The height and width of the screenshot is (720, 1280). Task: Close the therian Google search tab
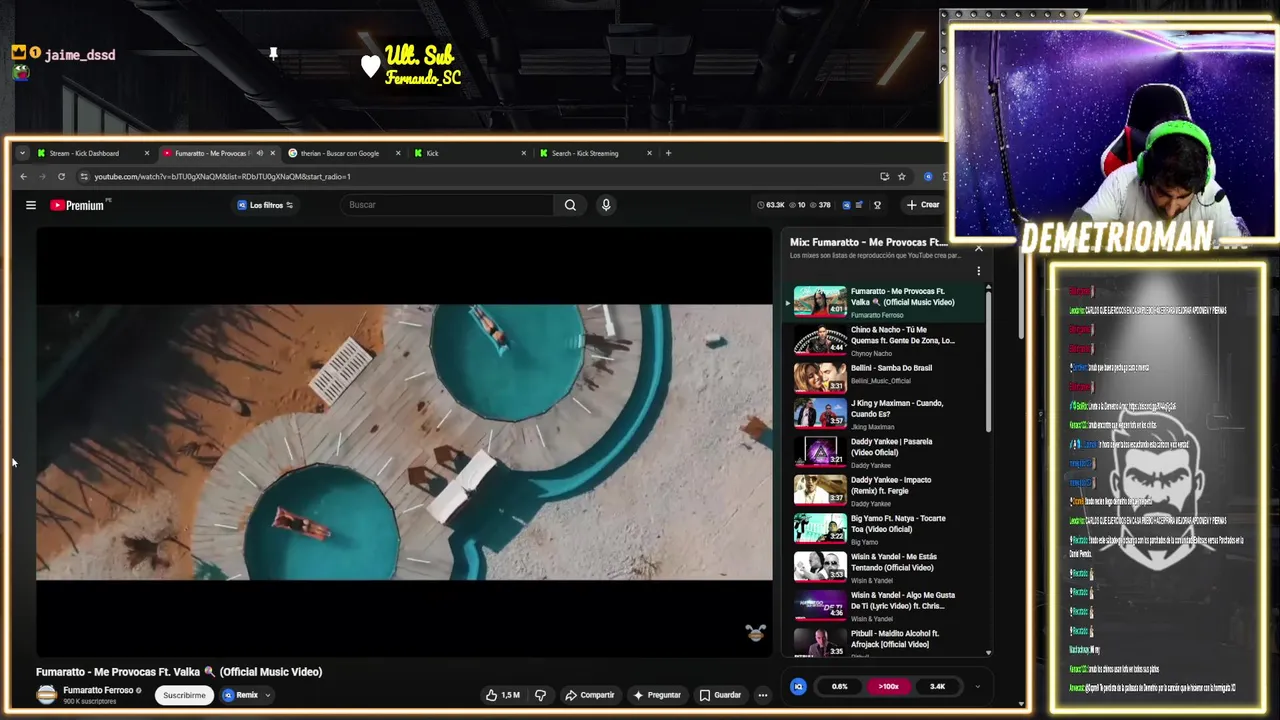(x=397, y=153)
